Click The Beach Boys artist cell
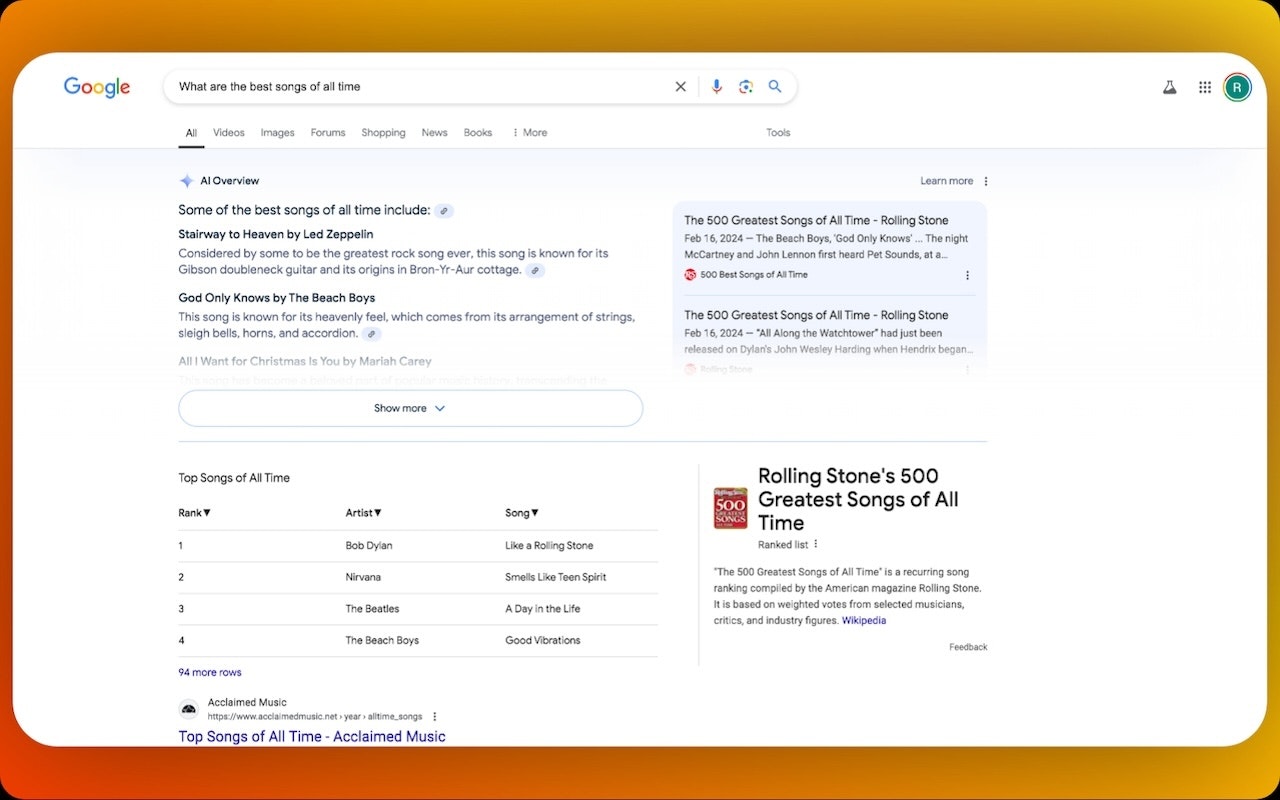 382,641
